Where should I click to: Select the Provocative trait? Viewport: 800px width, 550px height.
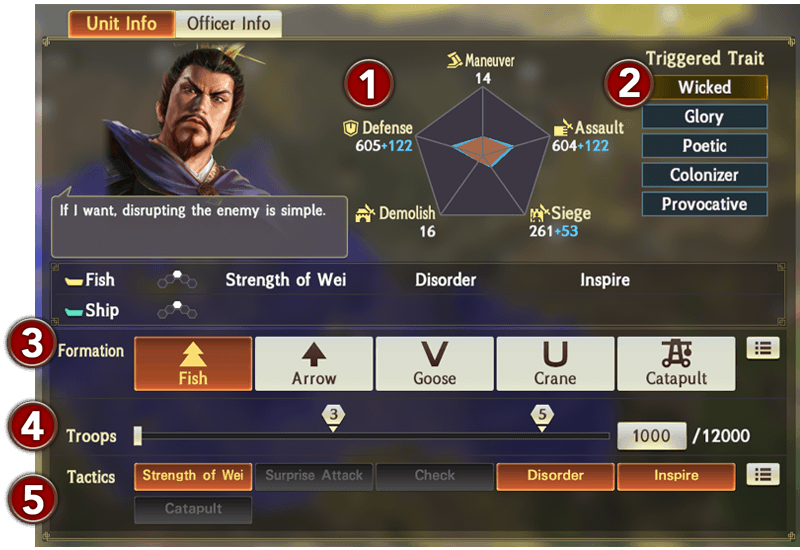705,204
